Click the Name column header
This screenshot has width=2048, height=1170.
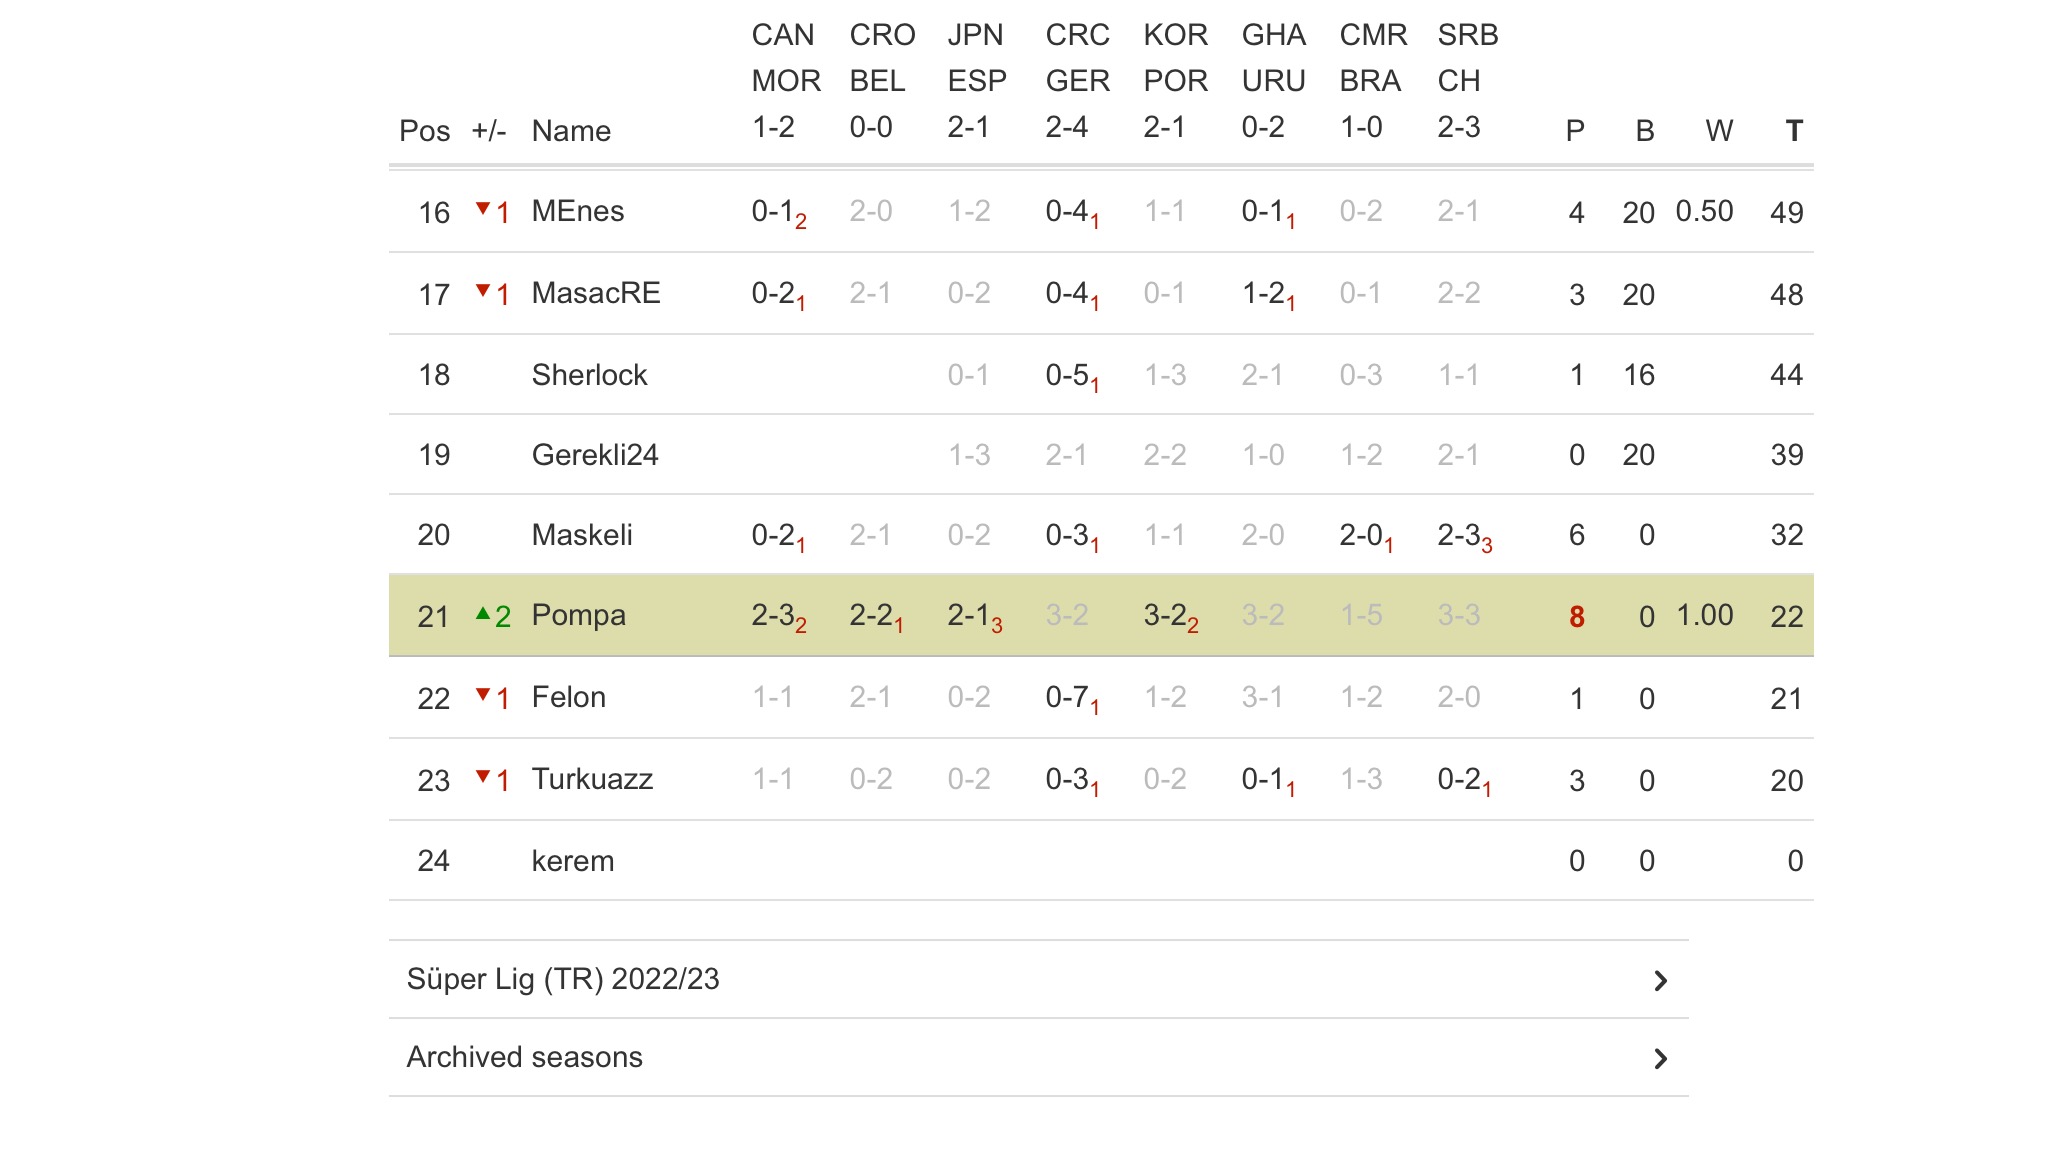(x=571, y=131)
